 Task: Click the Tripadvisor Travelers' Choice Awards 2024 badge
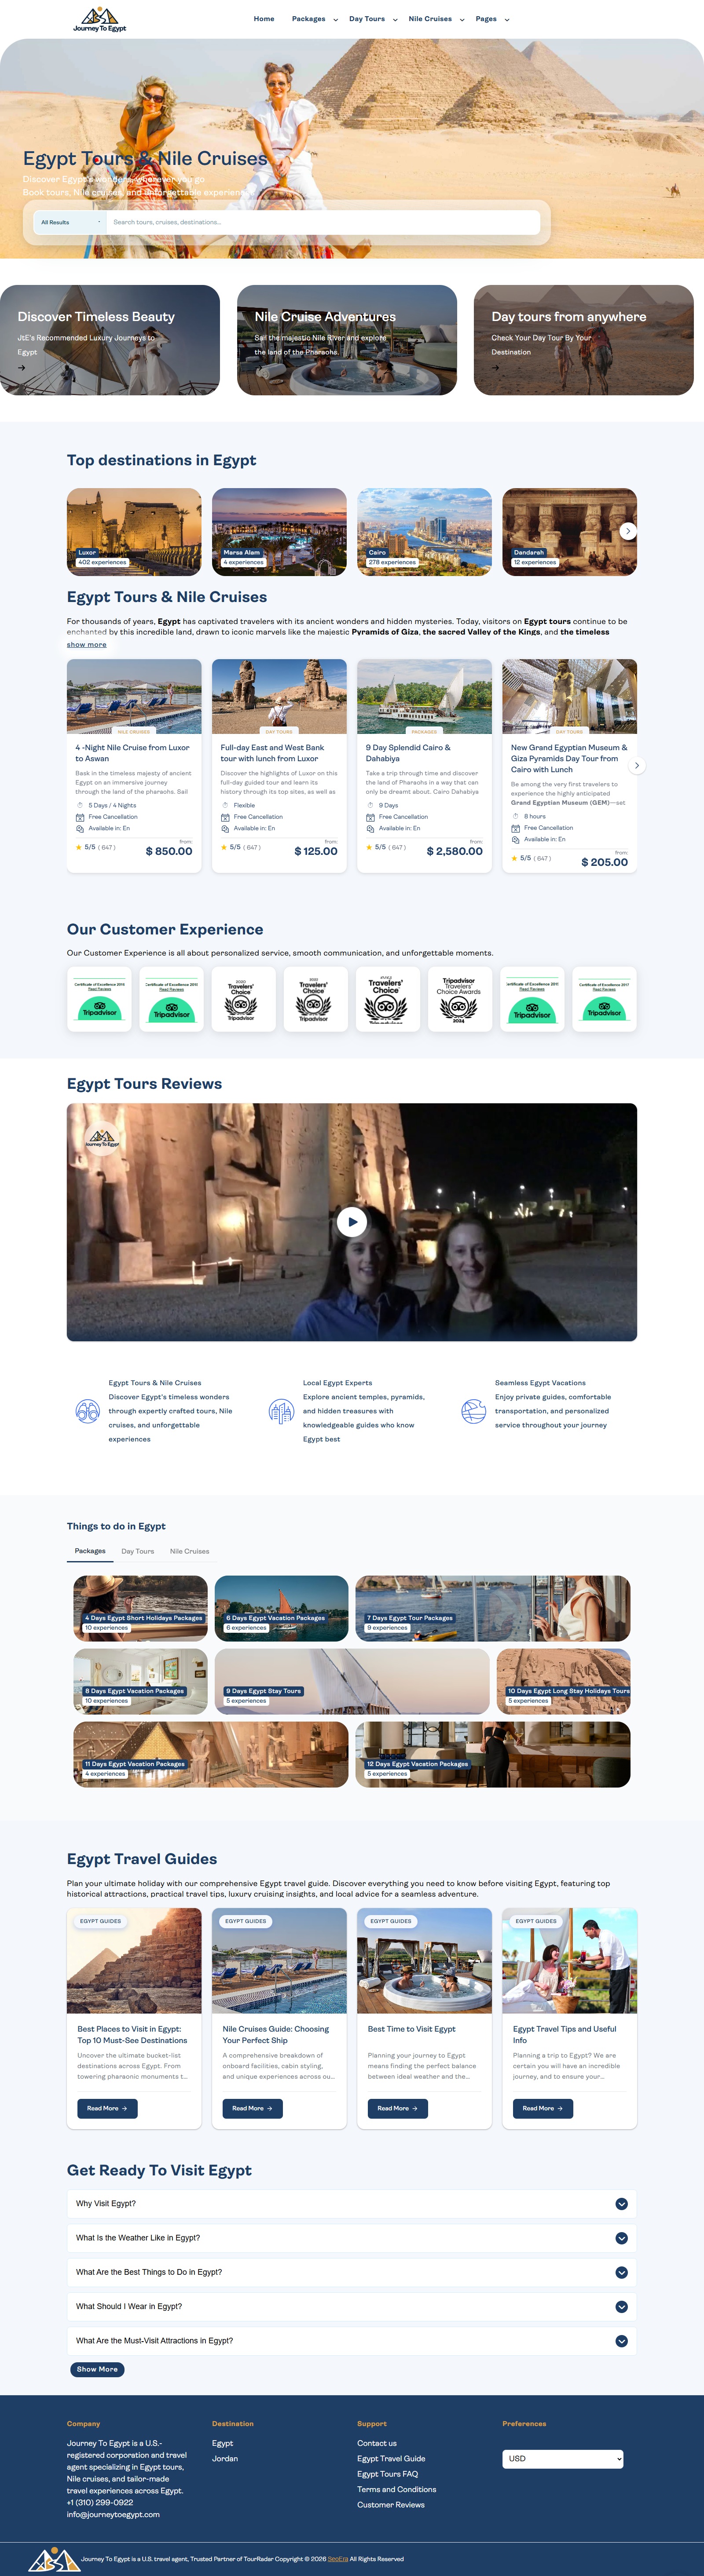tap(459, 998)
